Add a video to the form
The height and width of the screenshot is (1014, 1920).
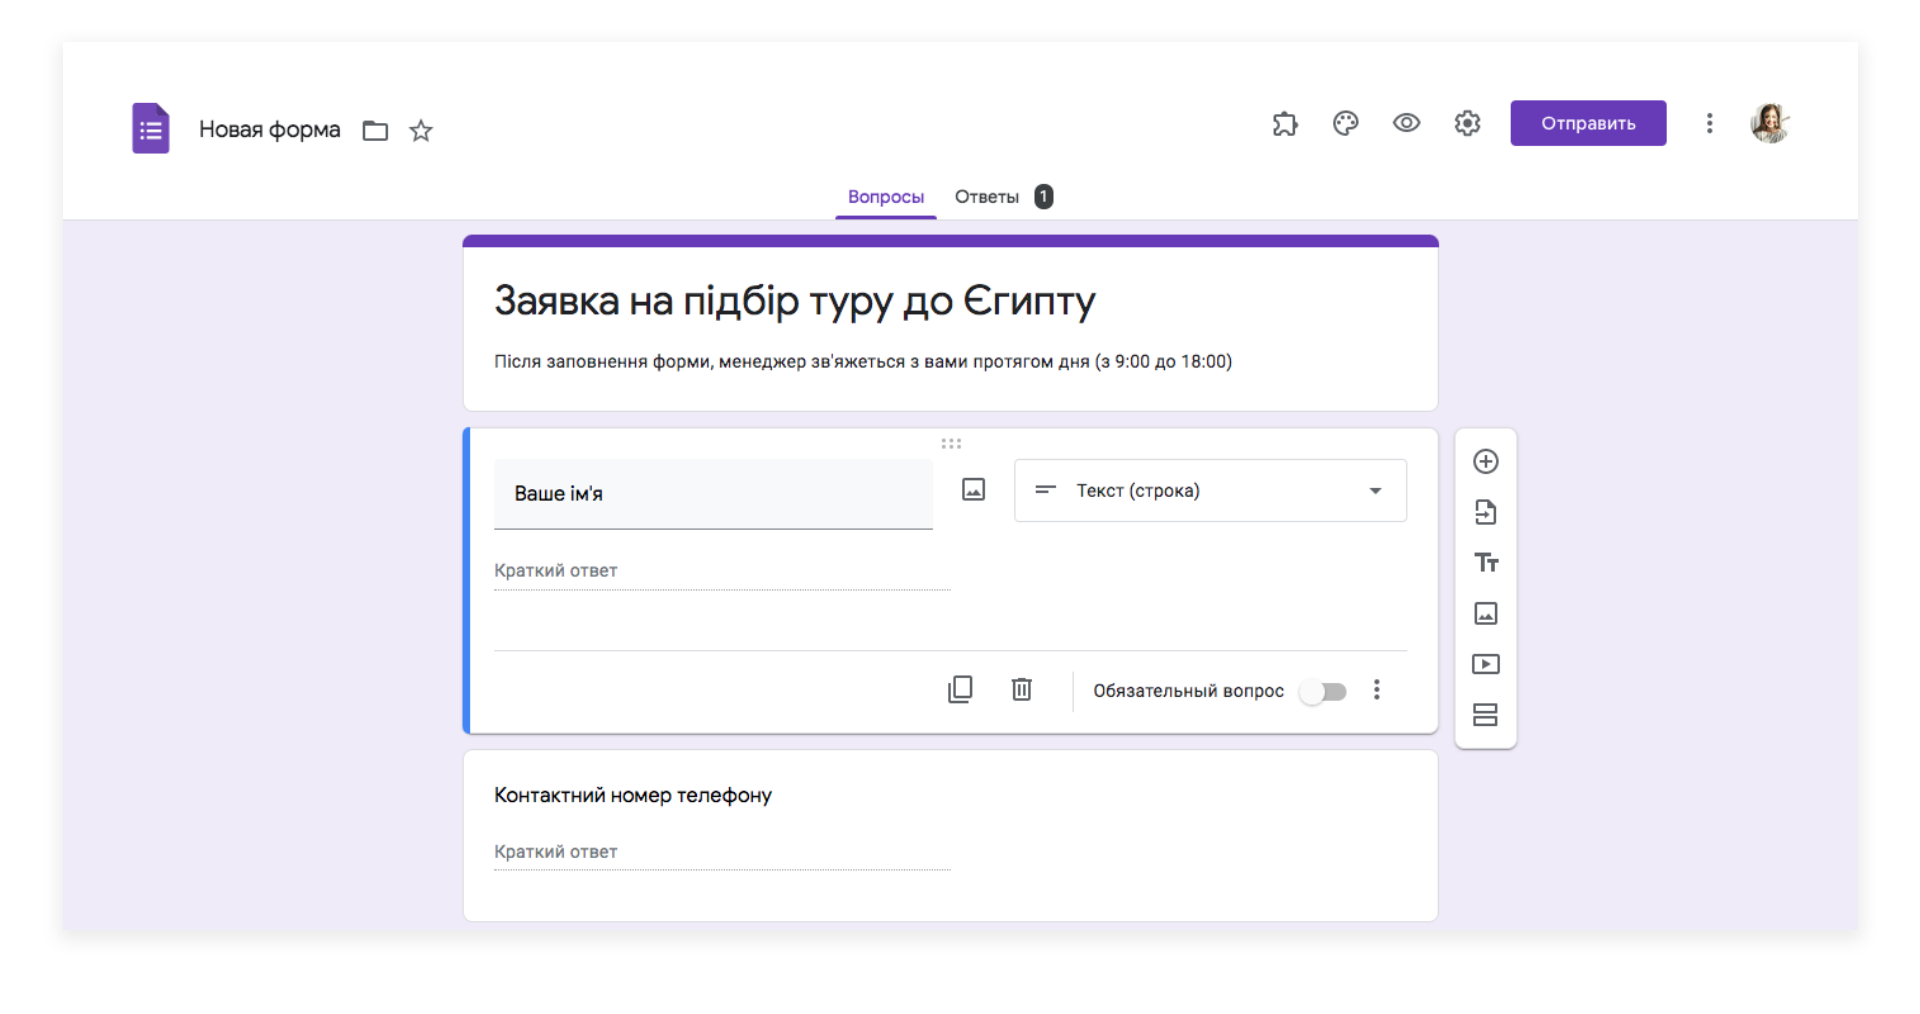point(1486,664)
